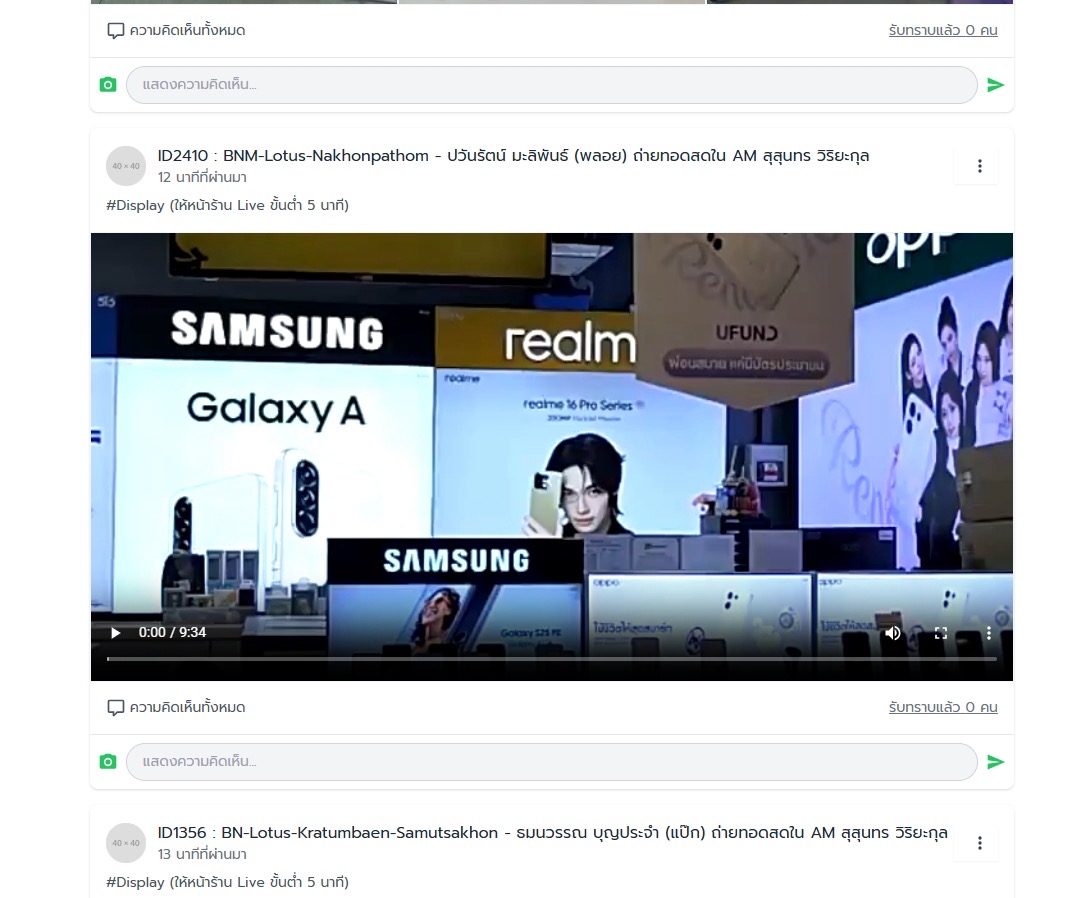Image resolution: width=1069 pixels, height=898 pixels.
Task: Select the #Display hashtag of the ID2410 post
Action: [x=136, y=205]
